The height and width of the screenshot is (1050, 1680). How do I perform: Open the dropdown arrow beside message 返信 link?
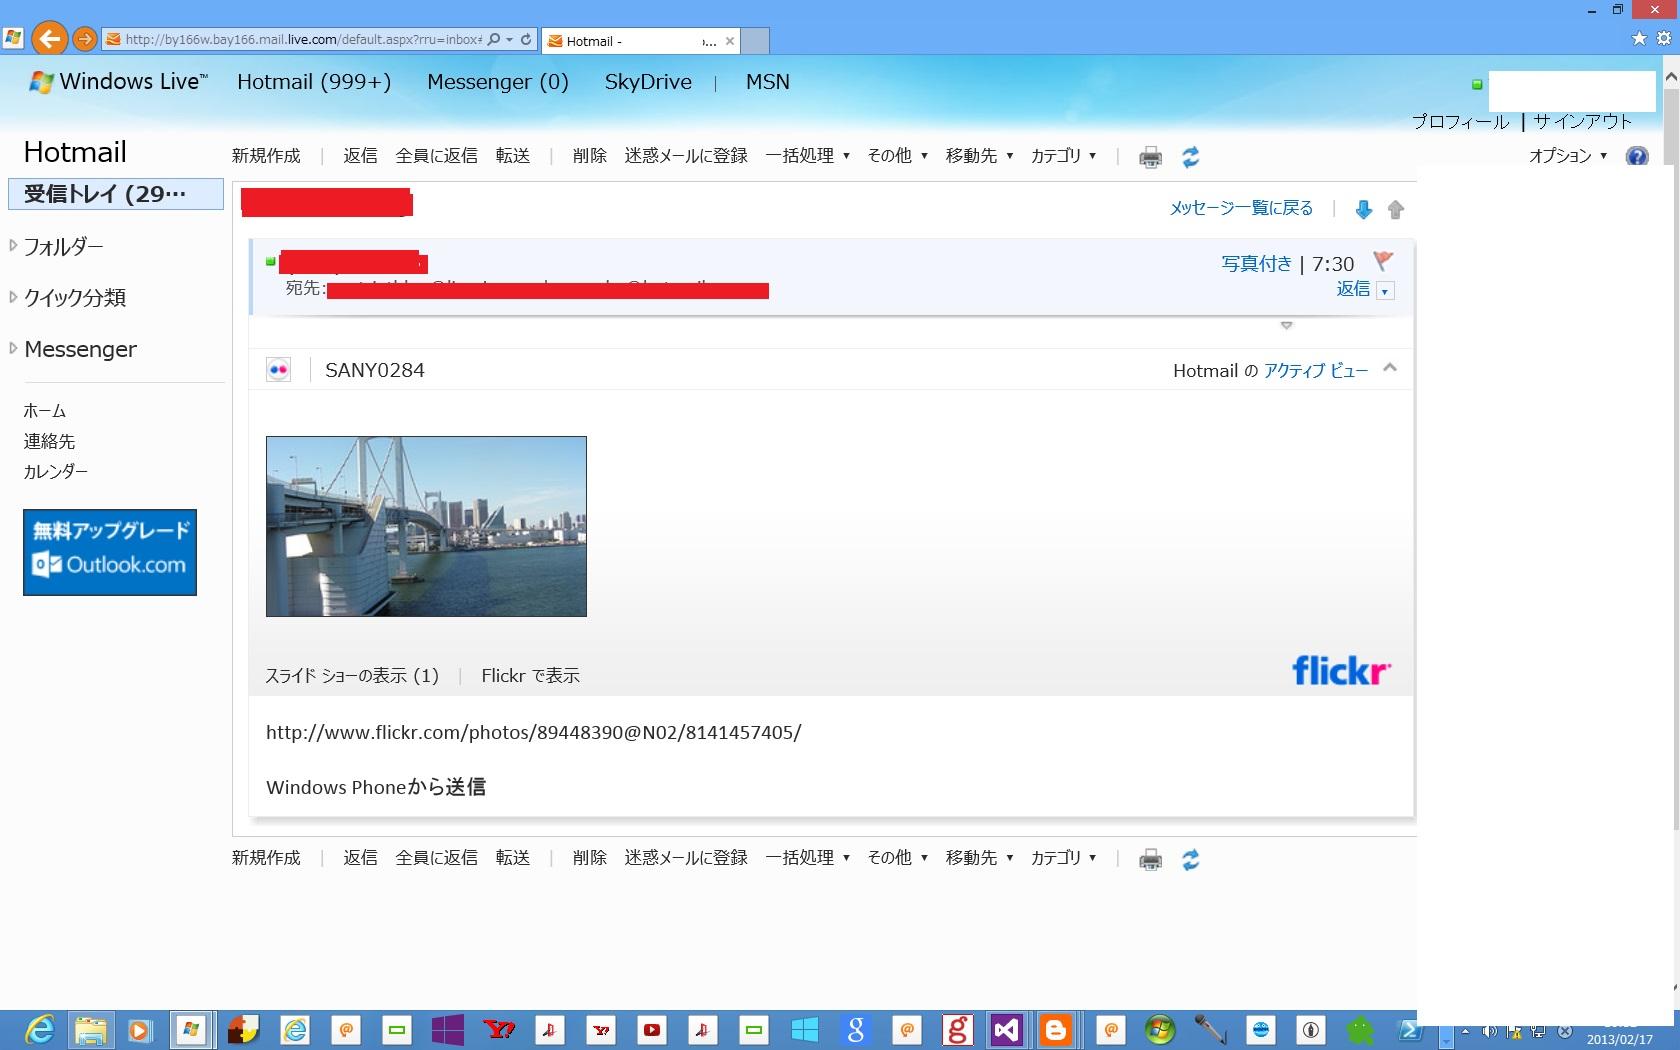click(1385, 291)
